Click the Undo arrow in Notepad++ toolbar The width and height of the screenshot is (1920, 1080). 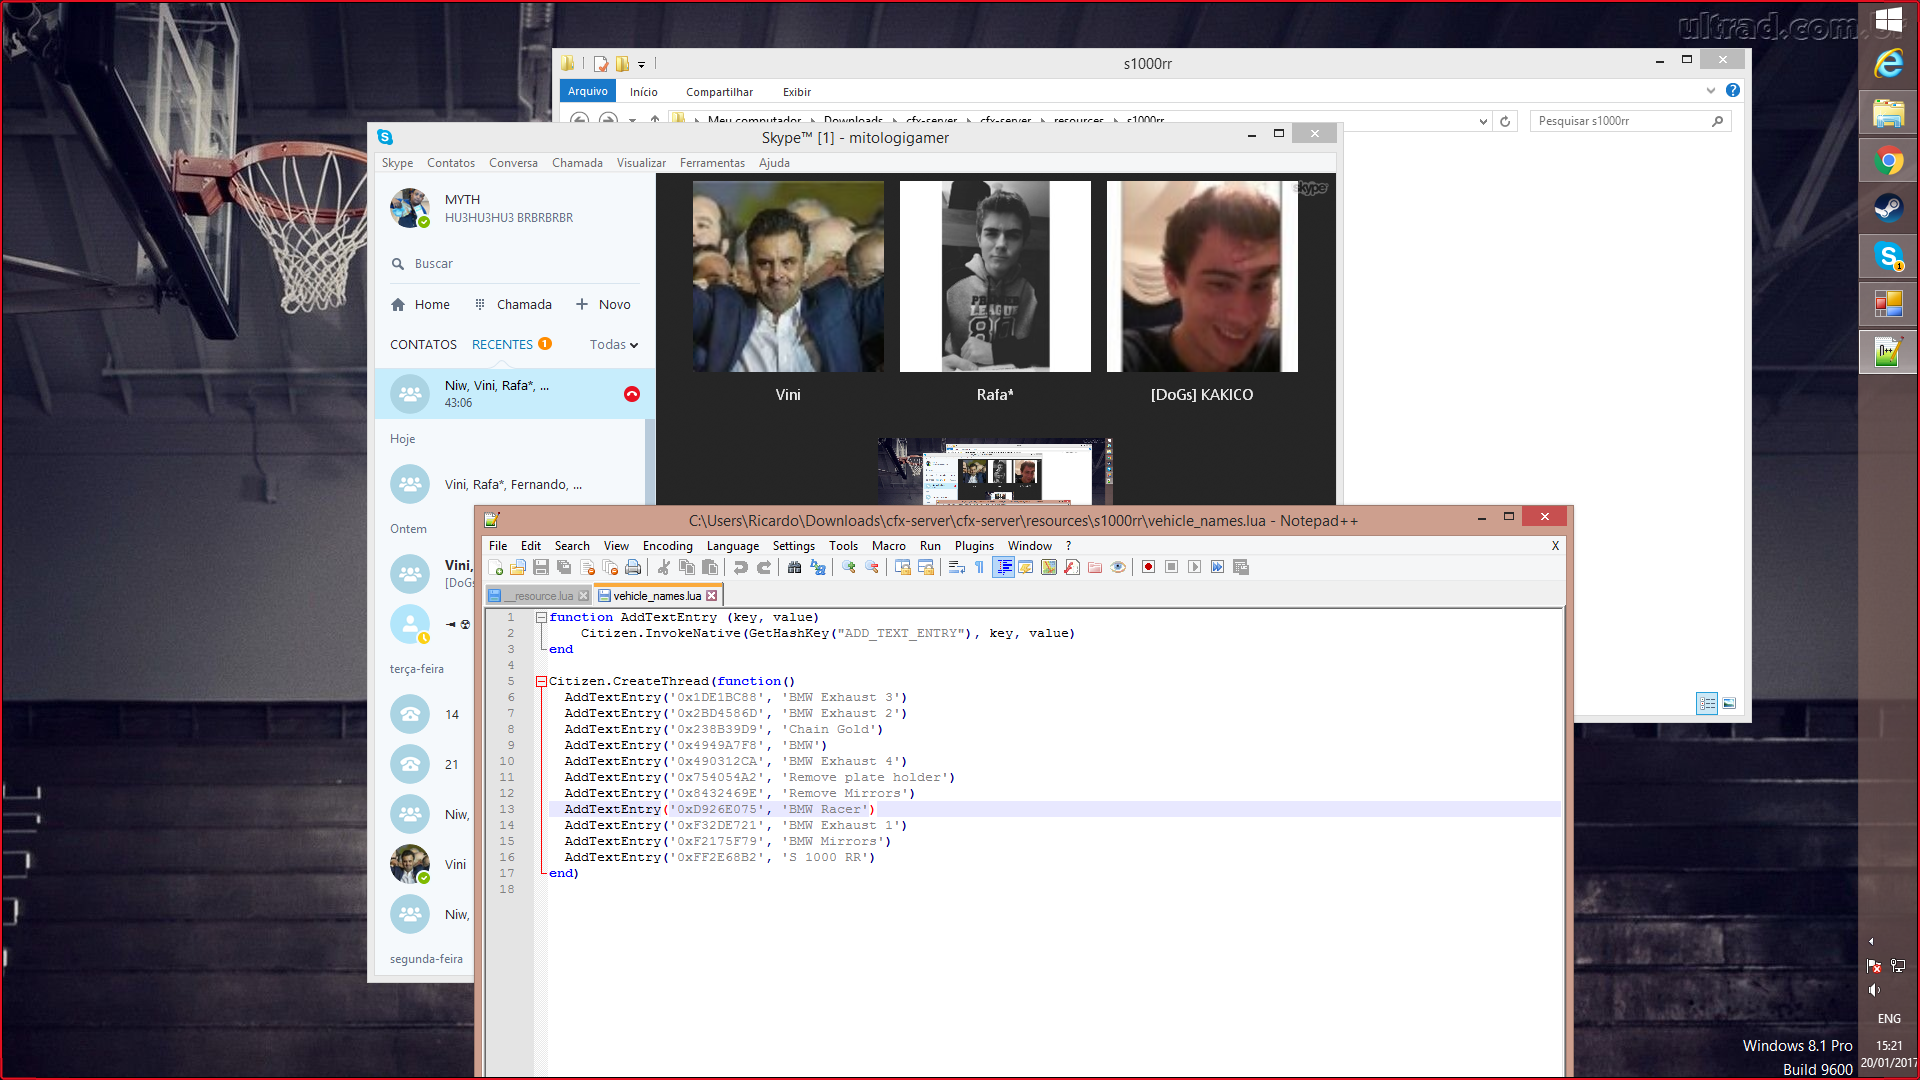coord(741,567)
